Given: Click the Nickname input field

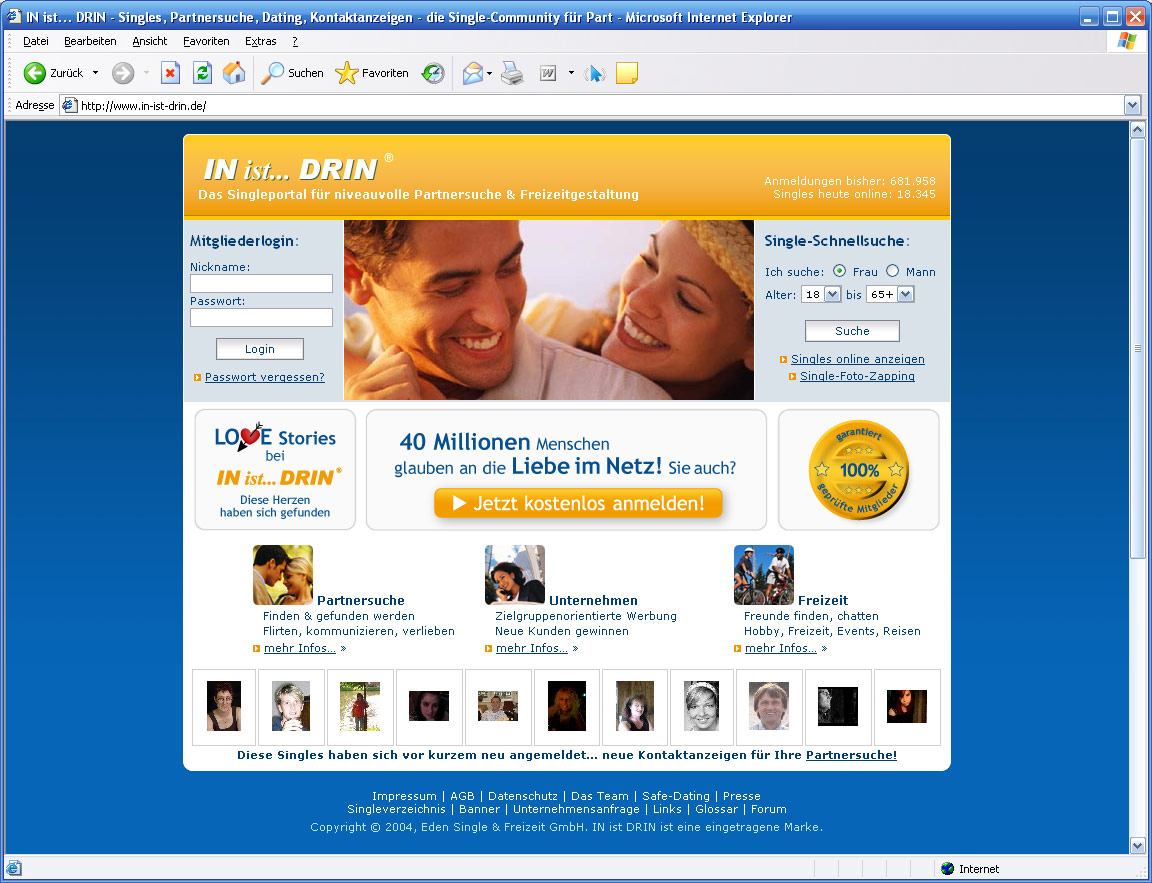Looking at the screenshot, I should coord(262,284).
